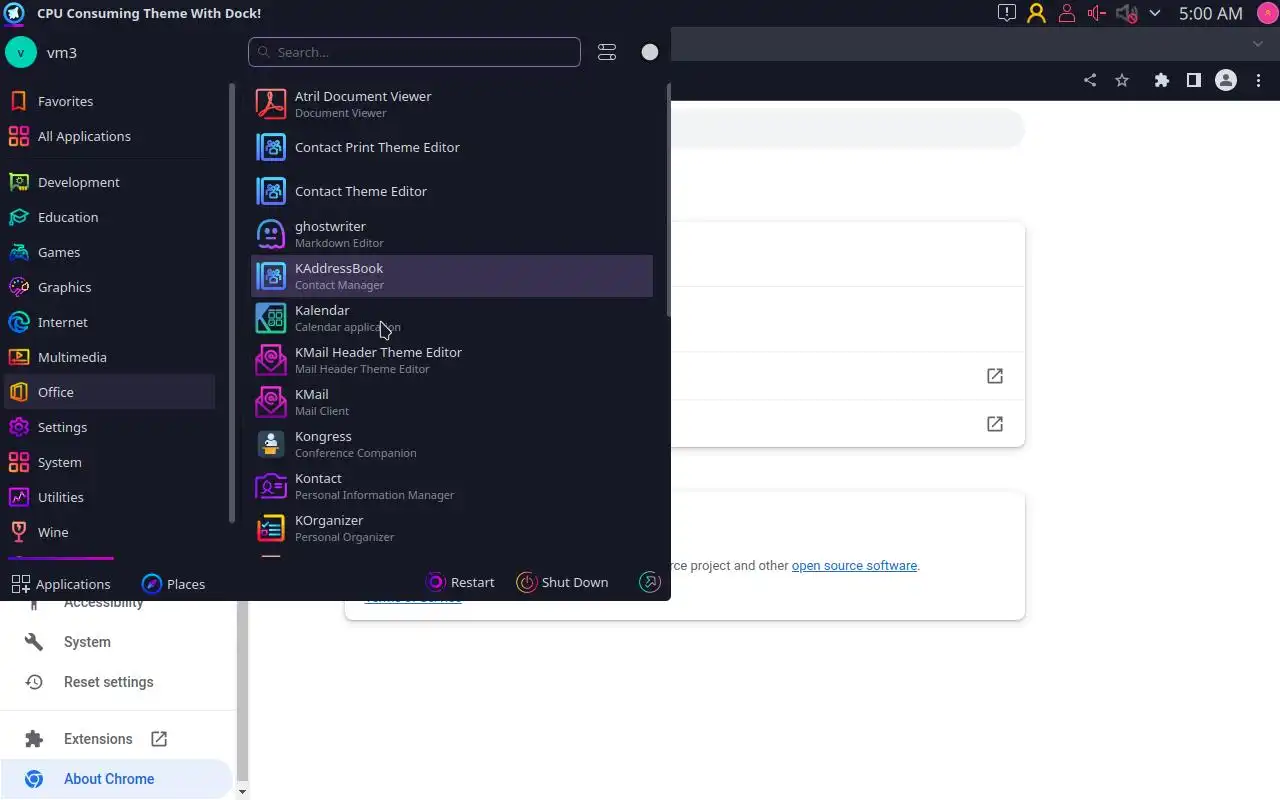This screenshot has height=800, width=1280.
Task: Open KAddressBook contact manager icon
Action: click(x=271, y=276)
